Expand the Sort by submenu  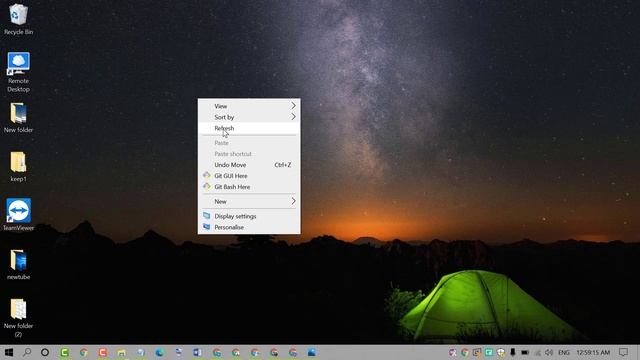point(249,117)
